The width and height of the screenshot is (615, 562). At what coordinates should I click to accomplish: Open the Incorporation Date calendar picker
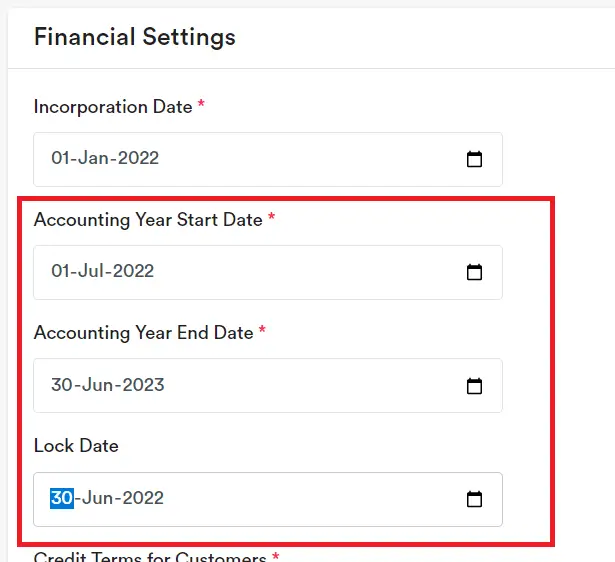point(475,159)
